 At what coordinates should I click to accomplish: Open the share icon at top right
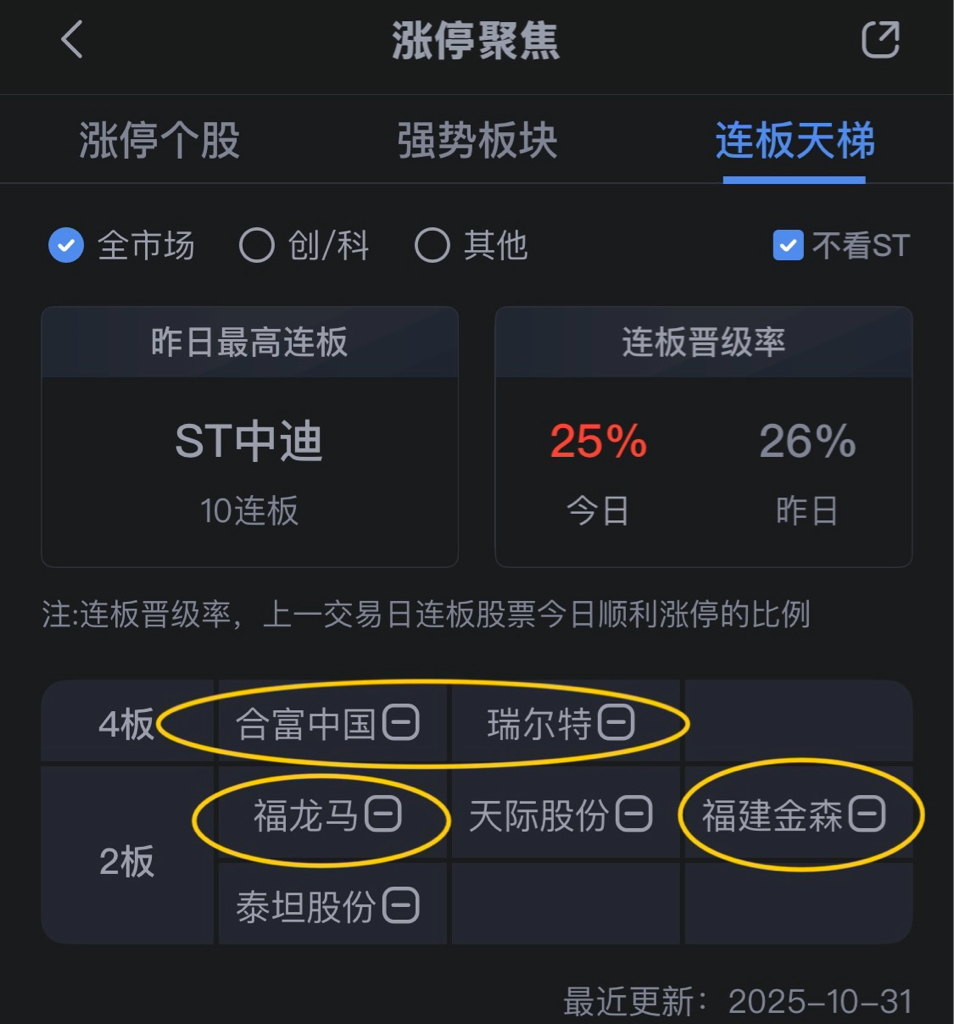tap(880, 39)
